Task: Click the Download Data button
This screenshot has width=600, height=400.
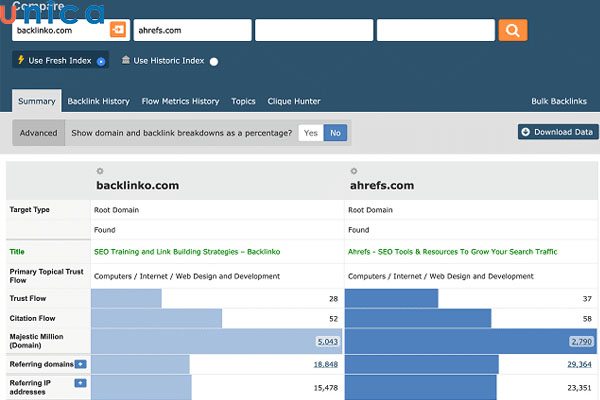Action: pyautogui.click(x=558, y=132)
